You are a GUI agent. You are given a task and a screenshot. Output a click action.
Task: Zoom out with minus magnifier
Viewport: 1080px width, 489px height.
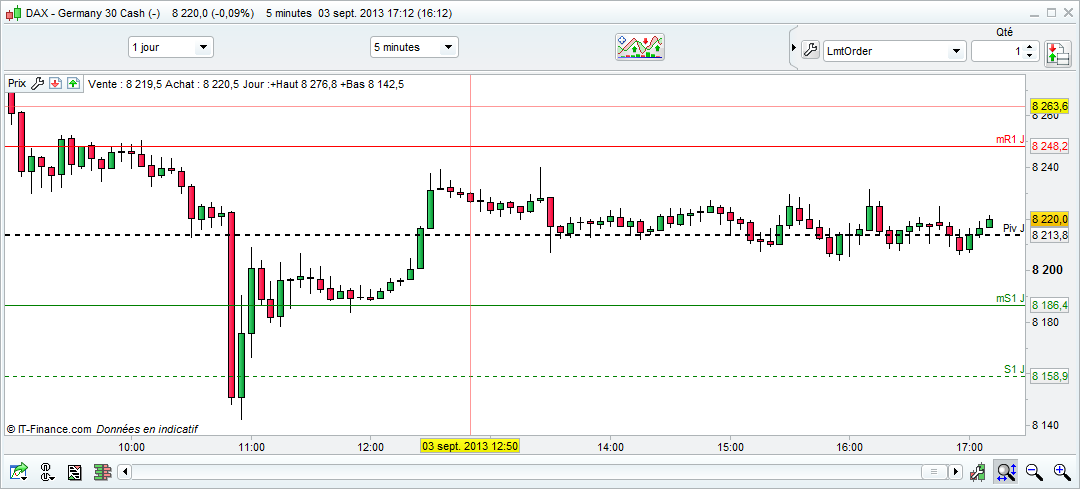1034,472
